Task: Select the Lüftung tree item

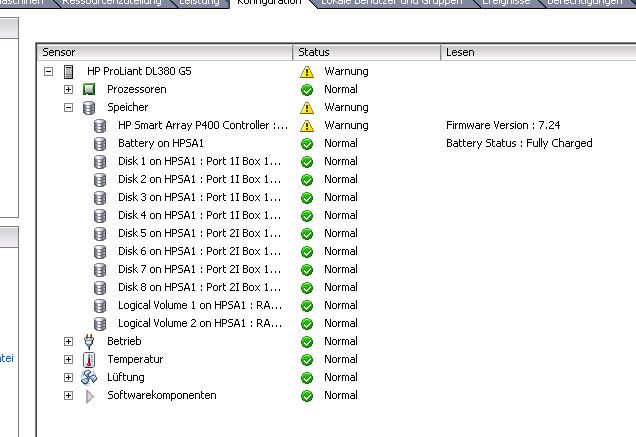Action: coord(126,377)
